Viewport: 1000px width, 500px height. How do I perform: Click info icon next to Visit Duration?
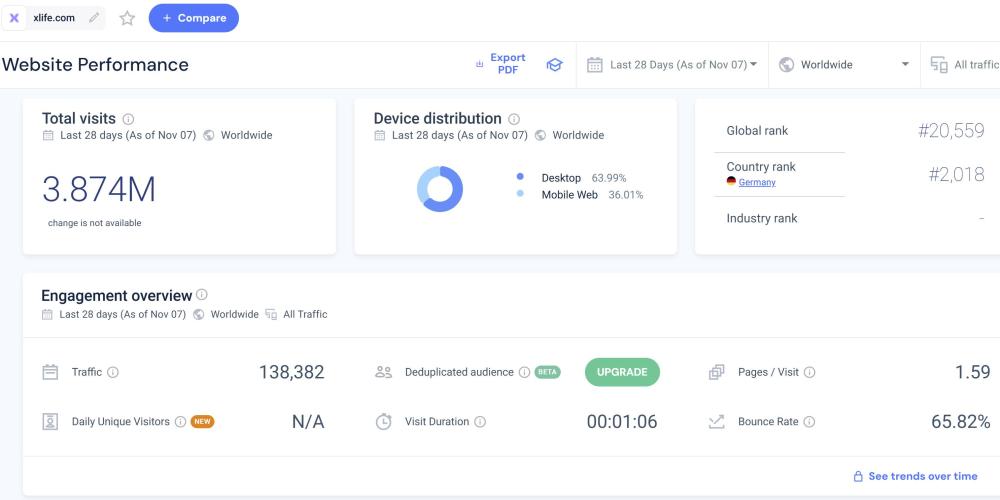coord(480,422)
